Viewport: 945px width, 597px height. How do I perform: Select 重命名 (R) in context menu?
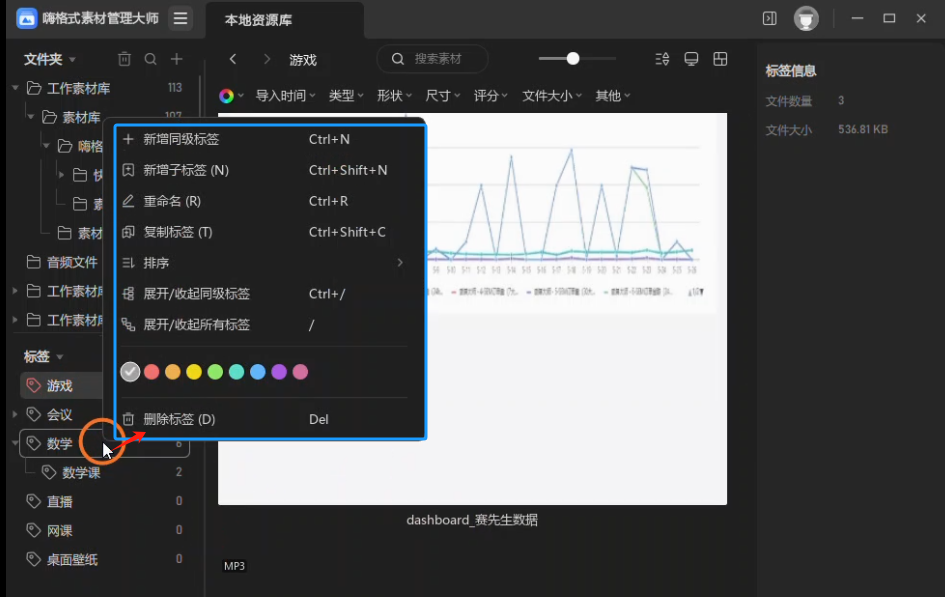click(x=263, y=201)
